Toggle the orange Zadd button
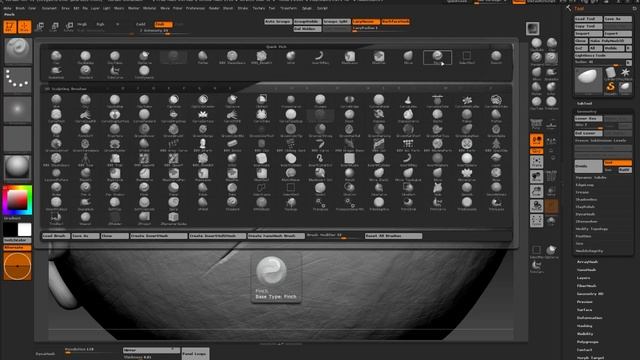The image size is (640, 360). click(x=164, y=24)
